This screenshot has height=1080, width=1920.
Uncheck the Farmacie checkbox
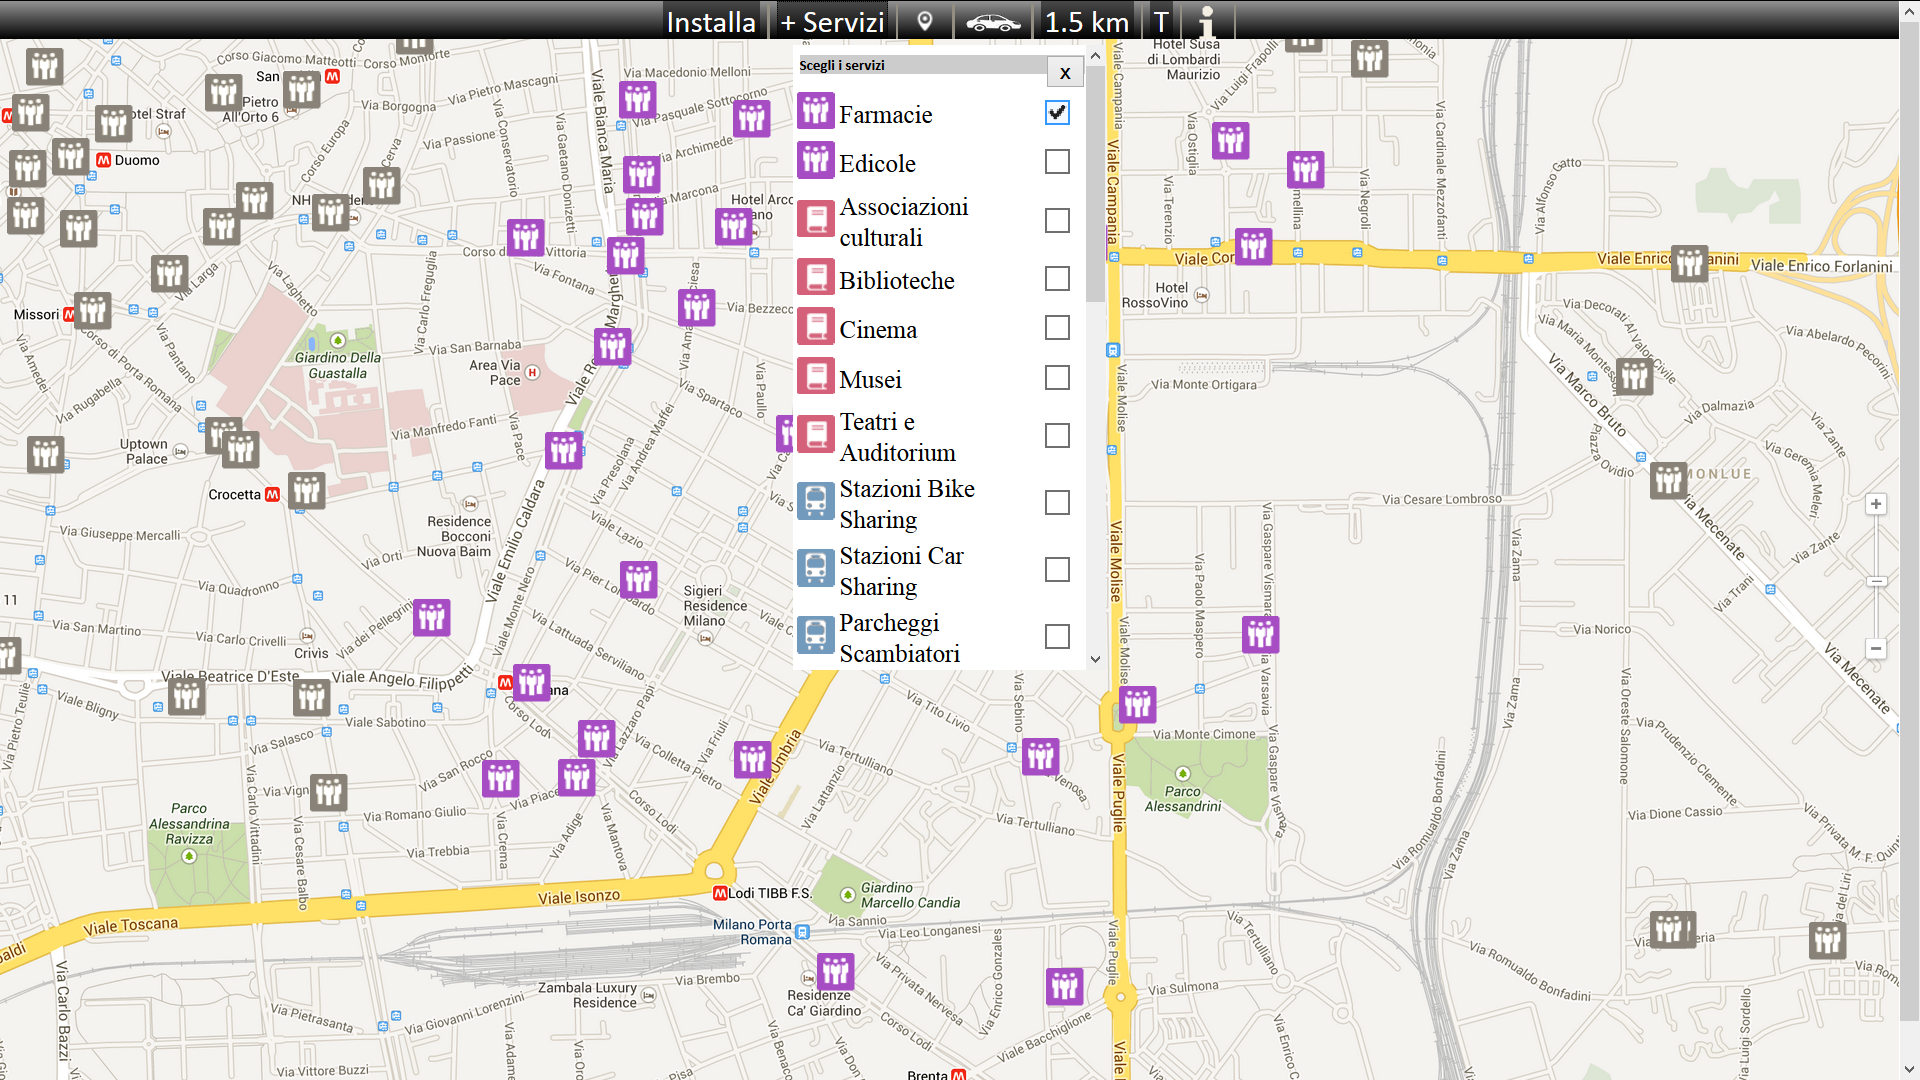1057,113
